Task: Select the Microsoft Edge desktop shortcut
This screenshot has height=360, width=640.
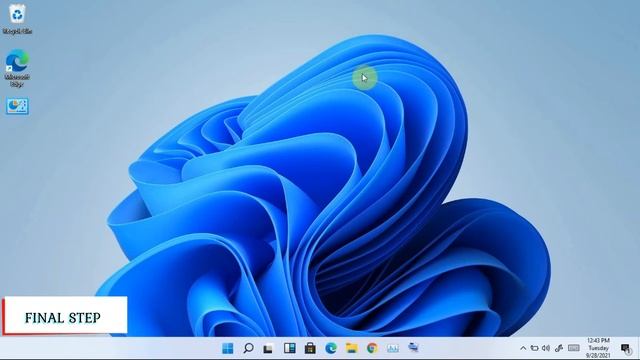Action: [x=17, y=68]
